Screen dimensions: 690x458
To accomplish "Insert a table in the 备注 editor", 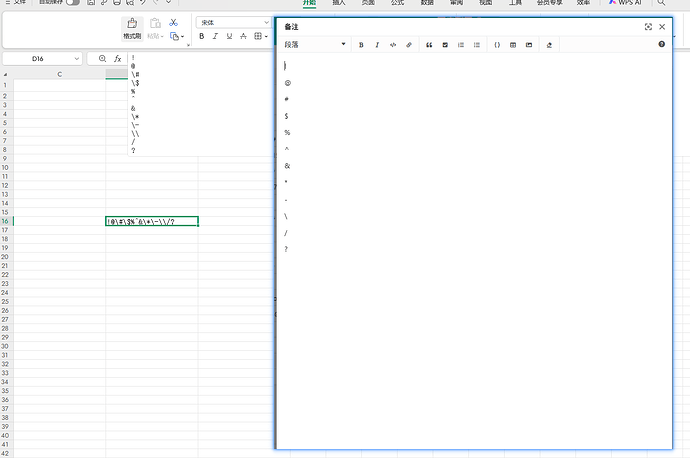I will point(513,45).
